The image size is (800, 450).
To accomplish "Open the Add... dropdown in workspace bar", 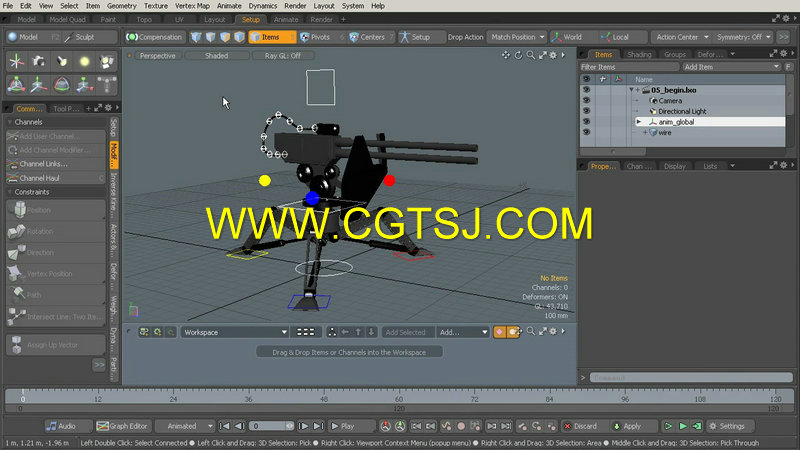I will click(463, 332).
